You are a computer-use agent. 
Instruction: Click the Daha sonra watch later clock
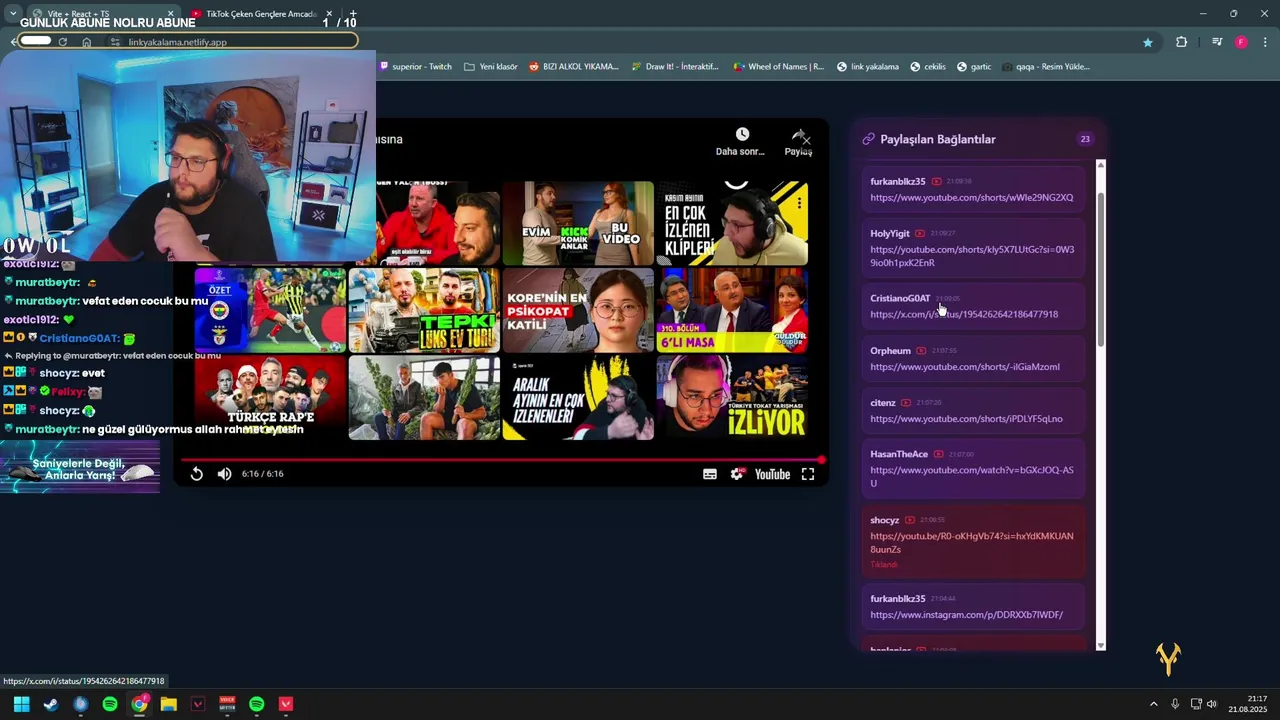[742, 134]
